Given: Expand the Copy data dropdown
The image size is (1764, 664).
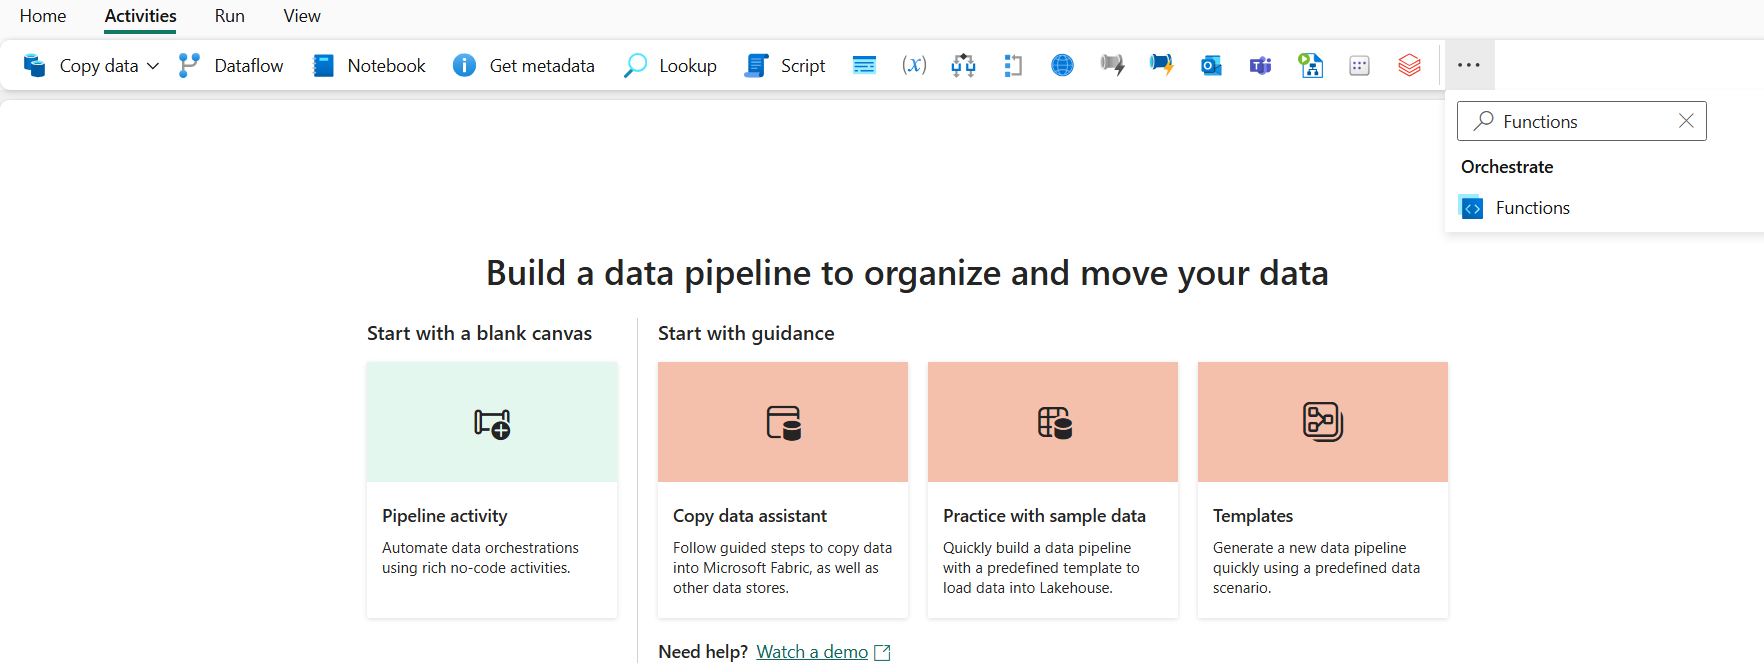Looking at the screenshot, I should click(153, 66).
